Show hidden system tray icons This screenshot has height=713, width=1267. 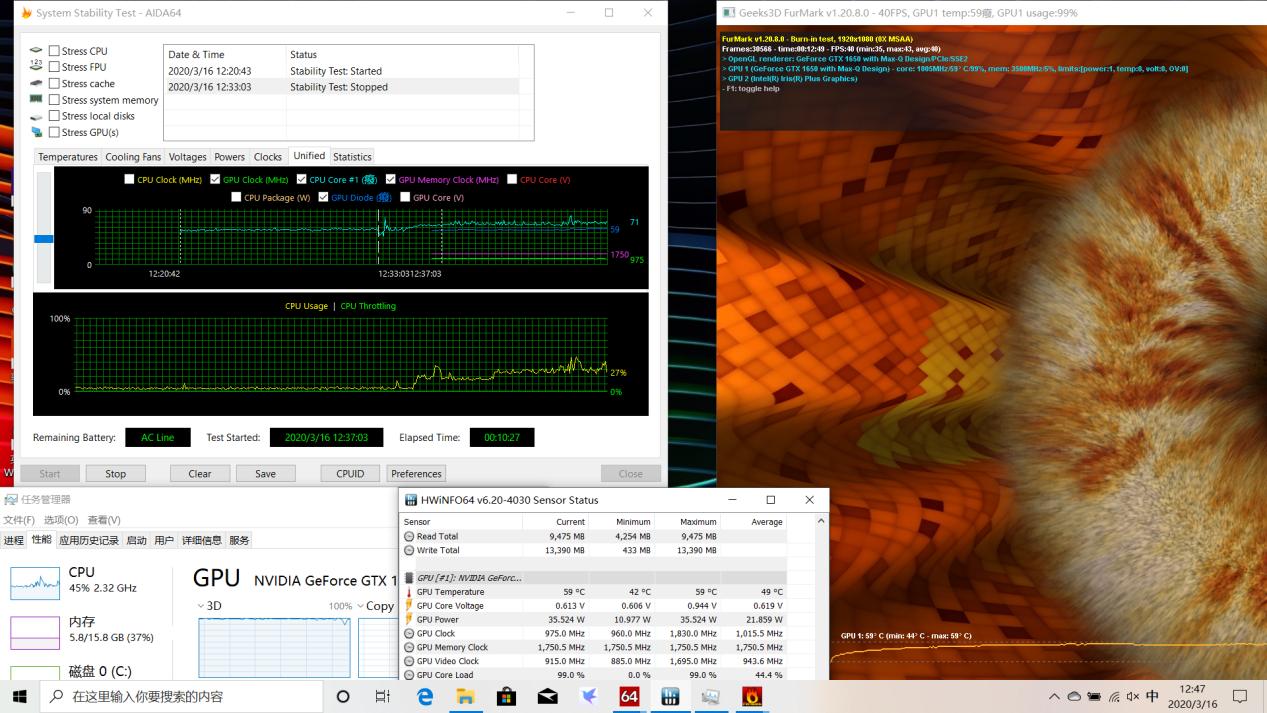pos(1054,697)
